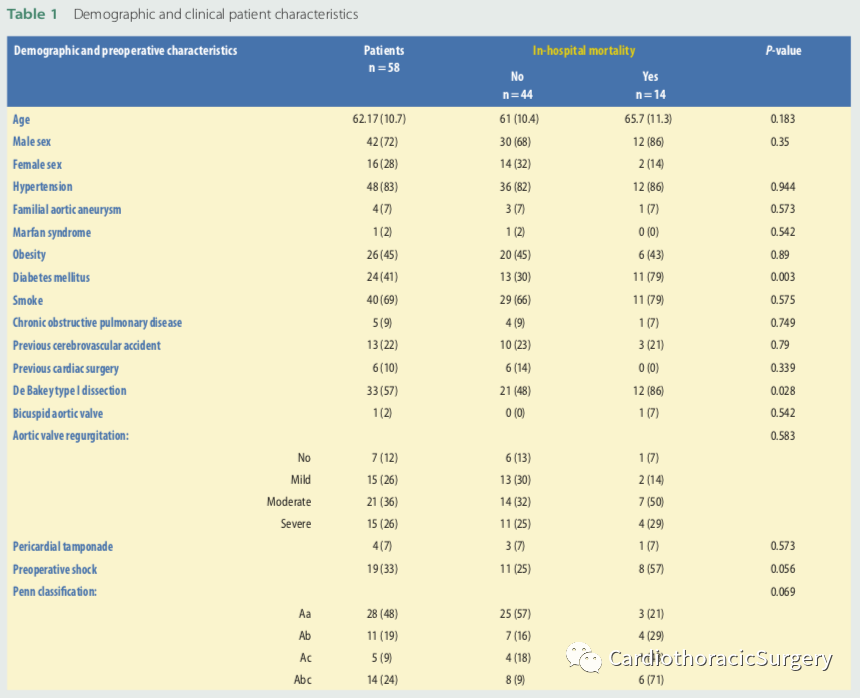Select the hypertension P-value '0.944'
The height and width of the screenshot is (698, 860).
pos(783,187)
